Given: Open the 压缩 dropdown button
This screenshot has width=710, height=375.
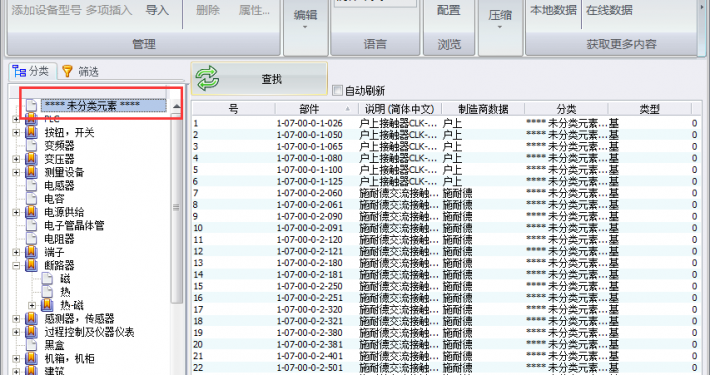Looking at the screenshot, I should [x=500, y=20].
